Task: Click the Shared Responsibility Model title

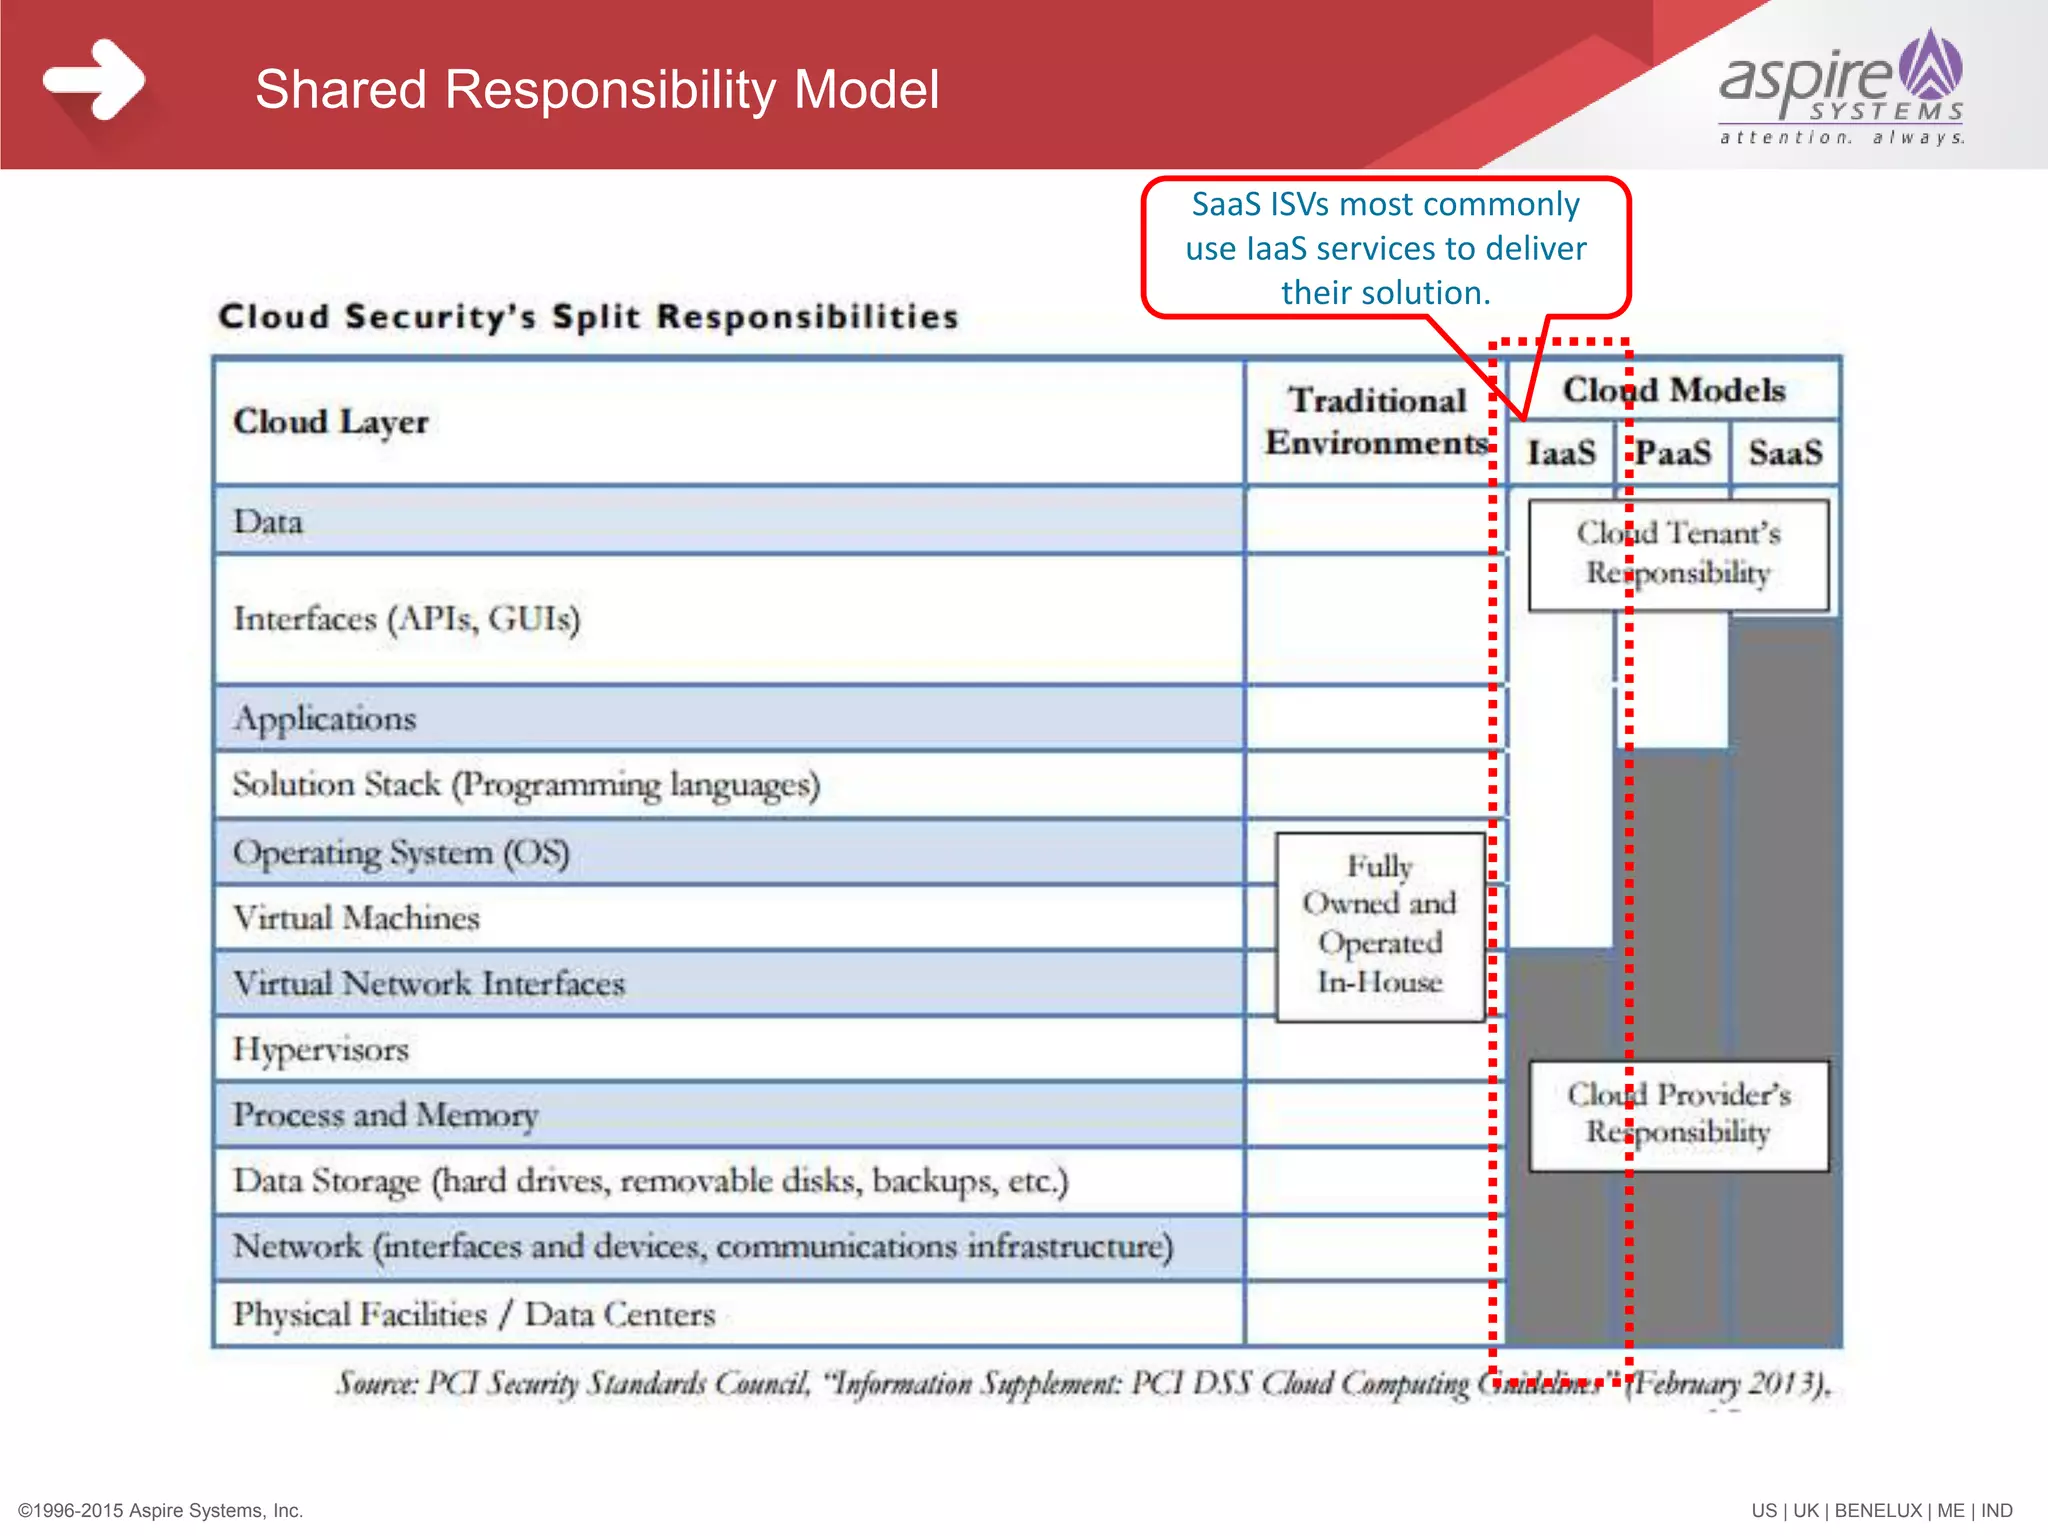Action: pos(597,90)
